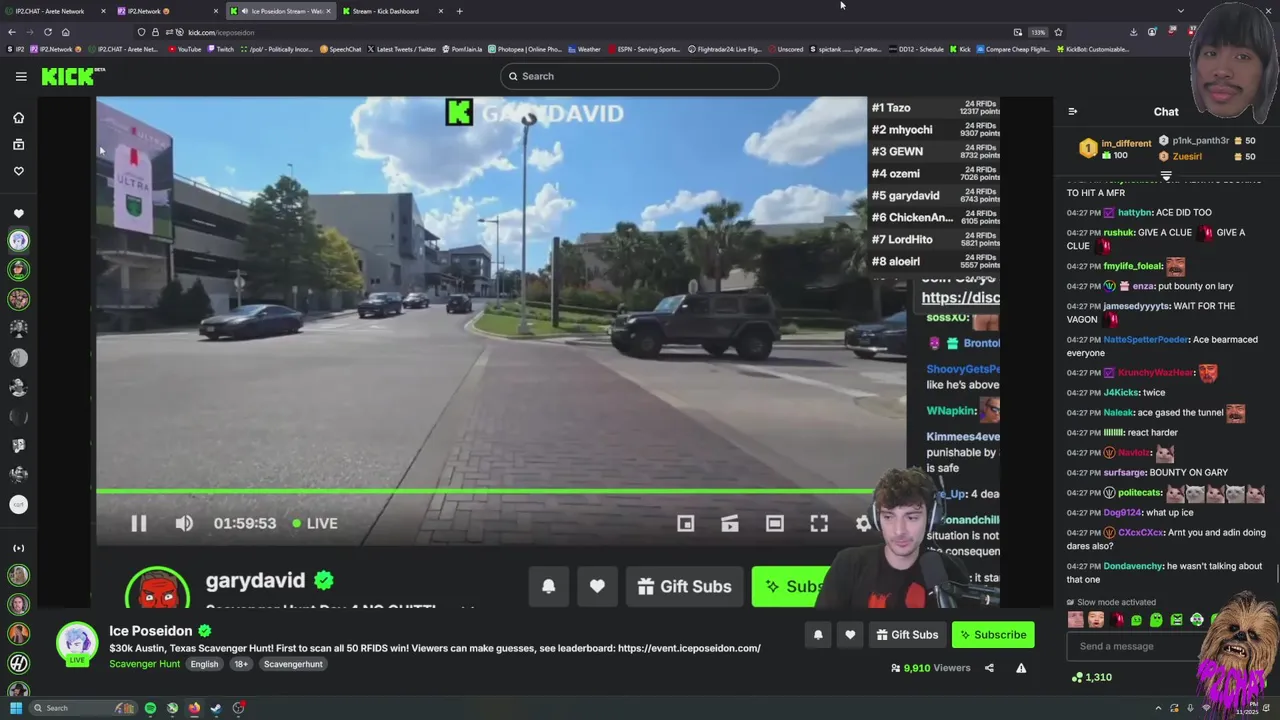Open Spotify from the taskbar

pyautogui.click(x=150, y=708)
